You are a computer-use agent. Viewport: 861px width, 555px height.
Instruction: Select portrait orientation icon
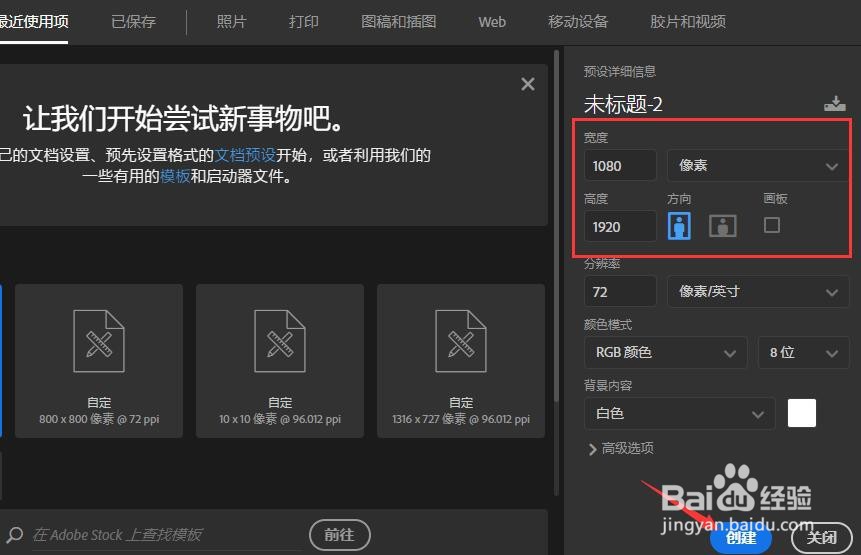point(679,226)
